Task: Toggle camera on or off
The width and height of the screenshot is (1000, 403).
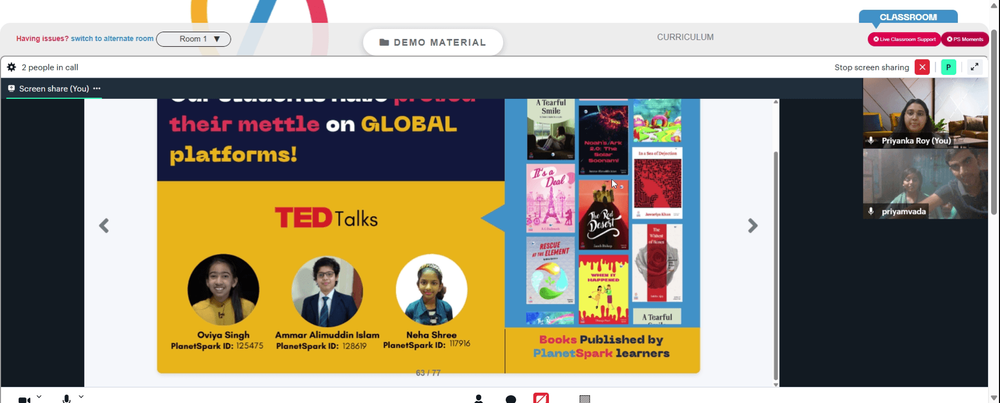Action: coord(24,400)
